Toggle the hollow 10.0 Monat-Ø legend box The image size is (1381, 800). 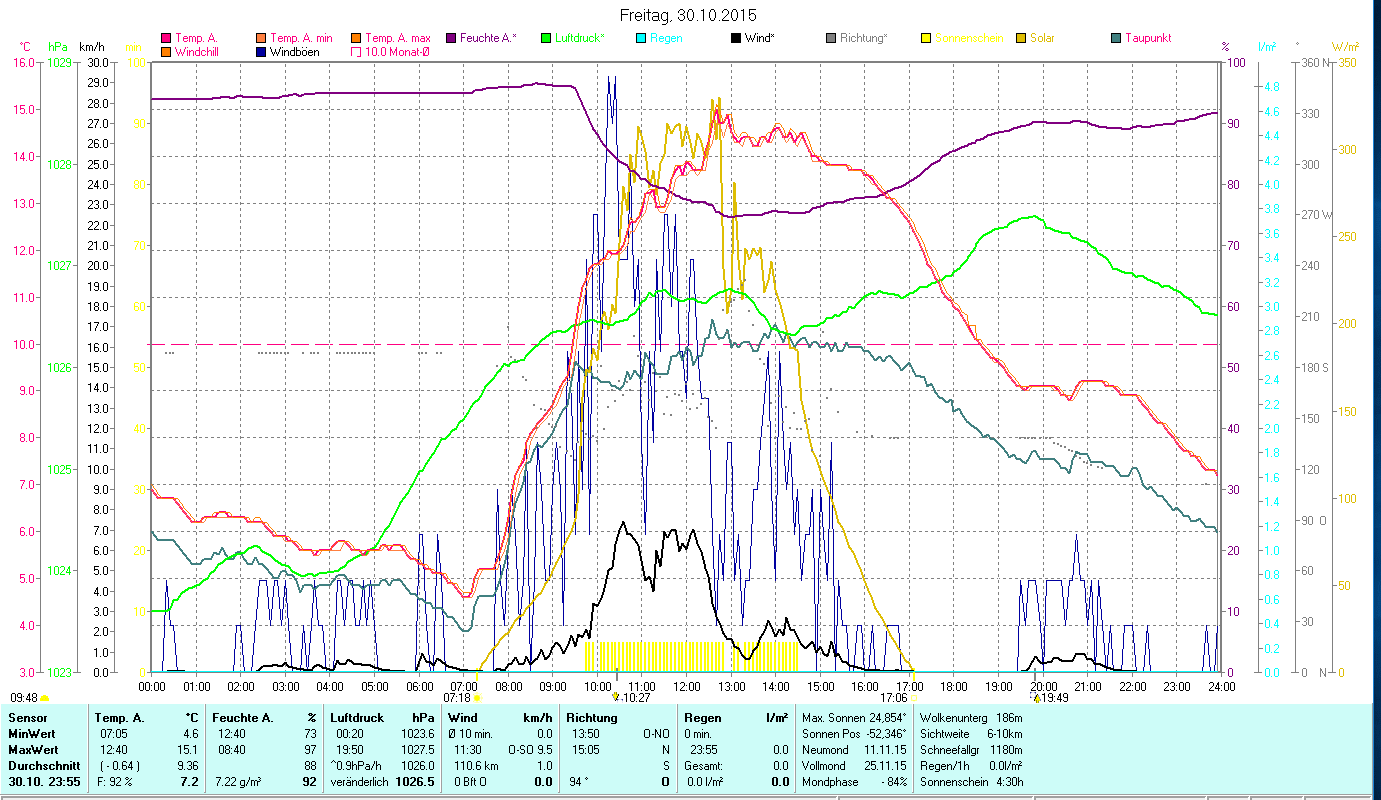tap(356, 52)
